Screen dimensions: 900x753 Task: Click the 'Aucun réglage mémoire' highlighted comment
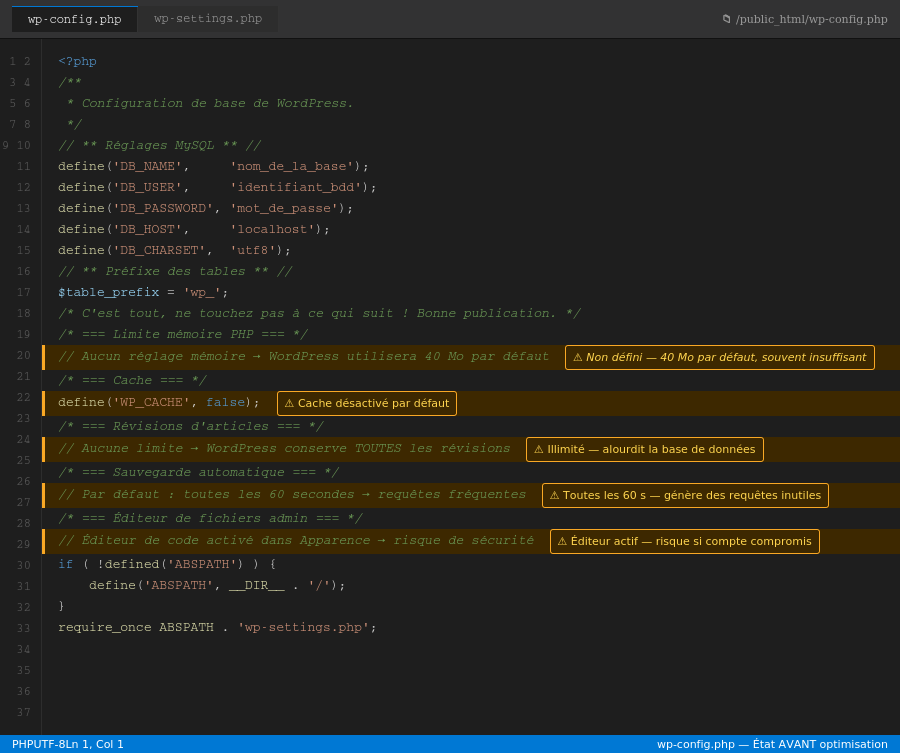[303, 356]
